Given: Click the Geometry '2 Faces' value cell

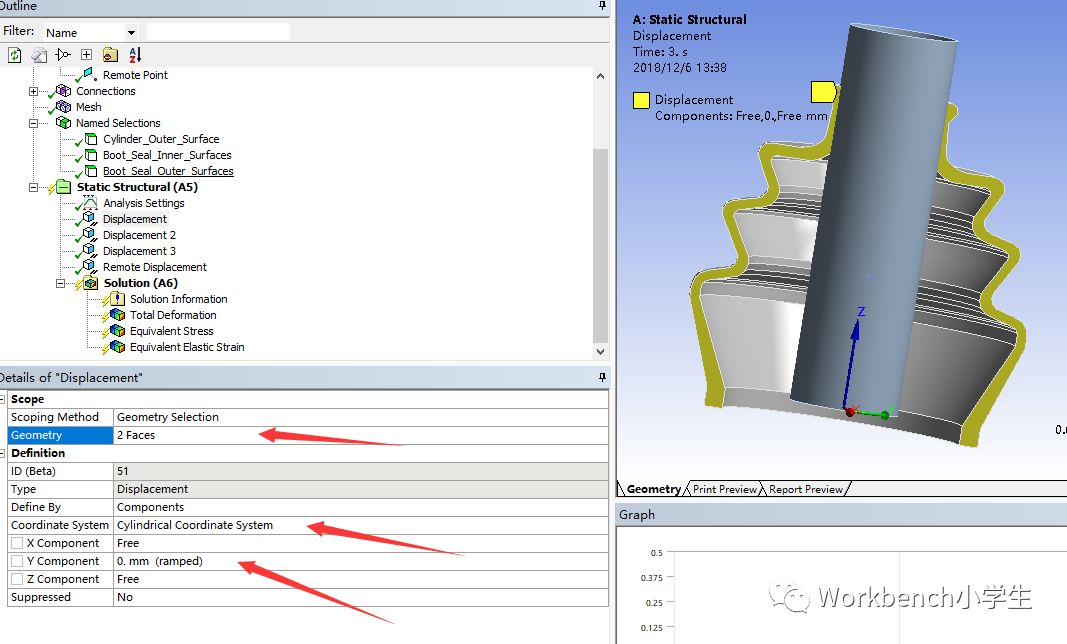Looking at the screenshot, I should pyautogui.click(x=361, y=435).
